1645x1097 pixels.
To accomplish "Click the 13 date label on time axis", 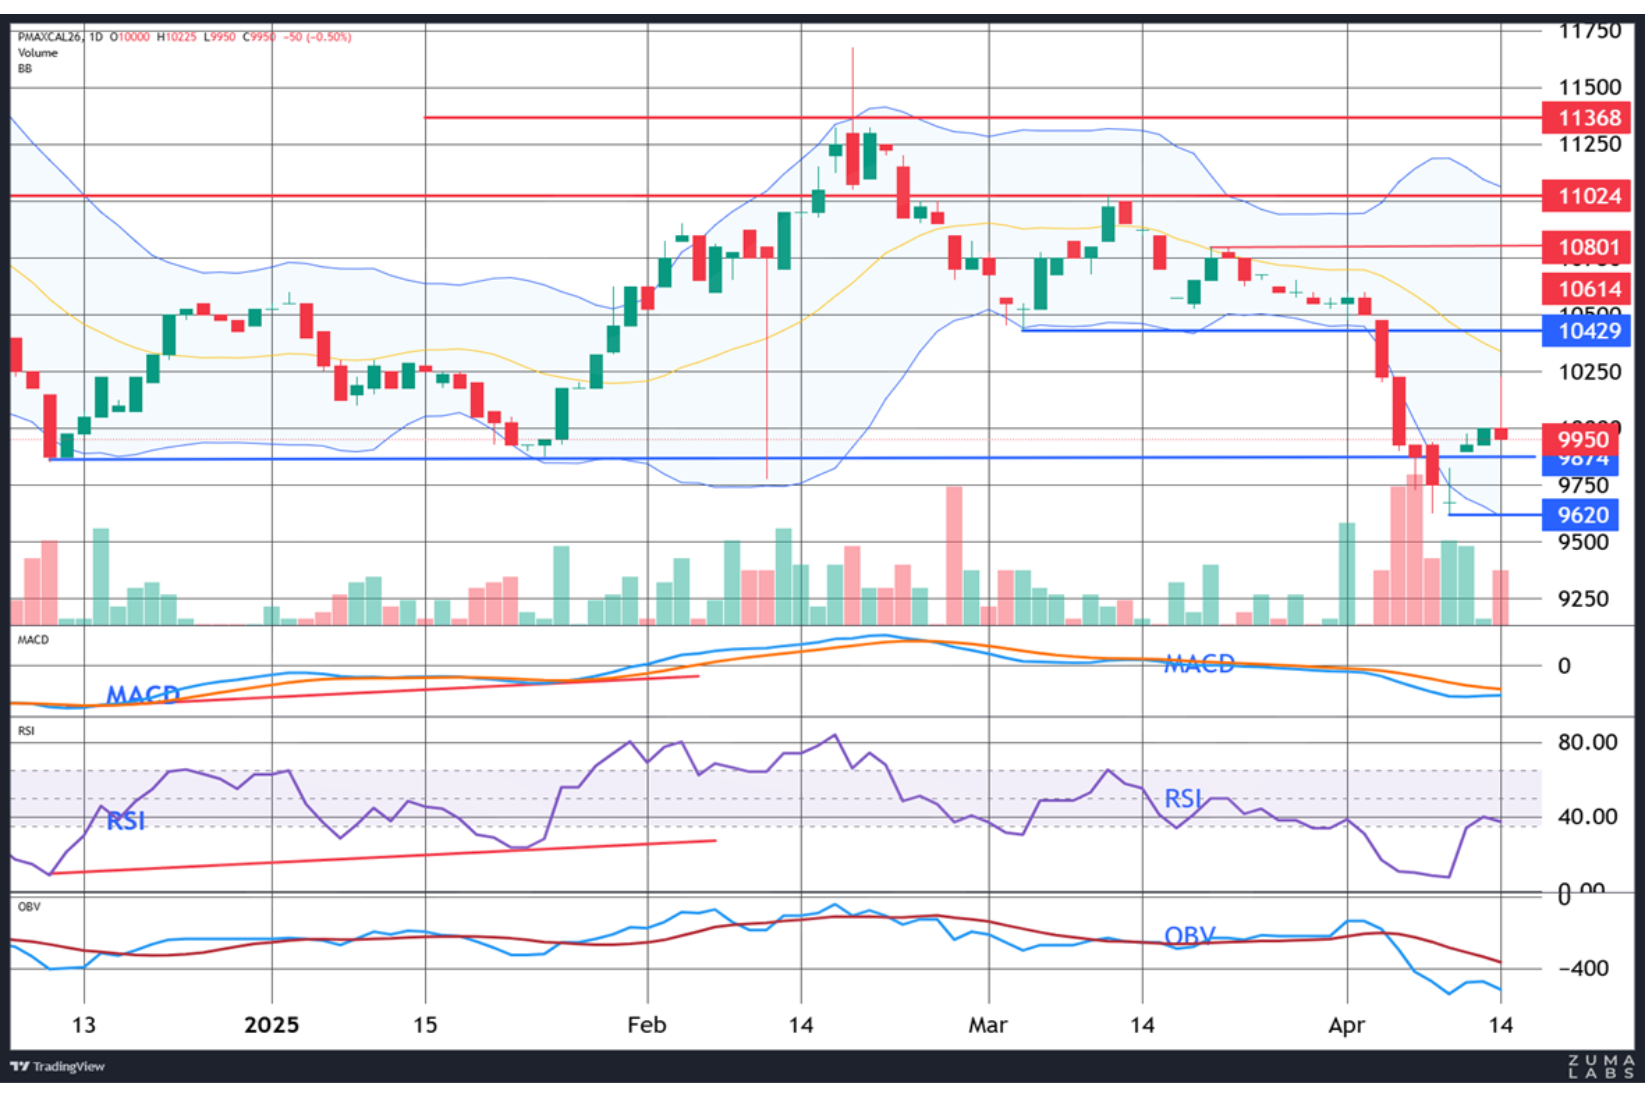I will point(84,1025).
